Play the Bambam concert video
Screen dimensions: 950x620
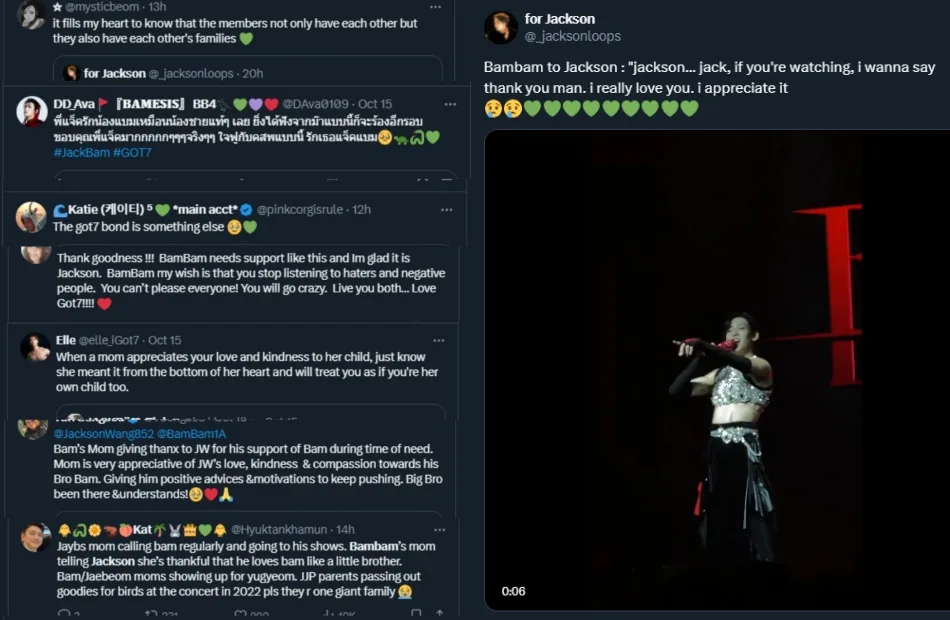716,370
